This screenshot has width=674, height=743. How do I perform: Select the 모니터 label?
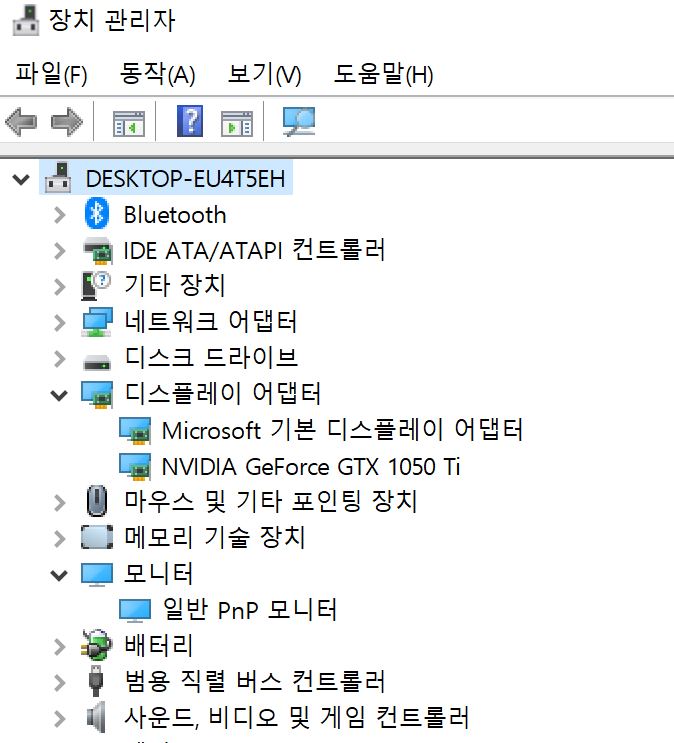pyautogui.click(x=158, y=574)
